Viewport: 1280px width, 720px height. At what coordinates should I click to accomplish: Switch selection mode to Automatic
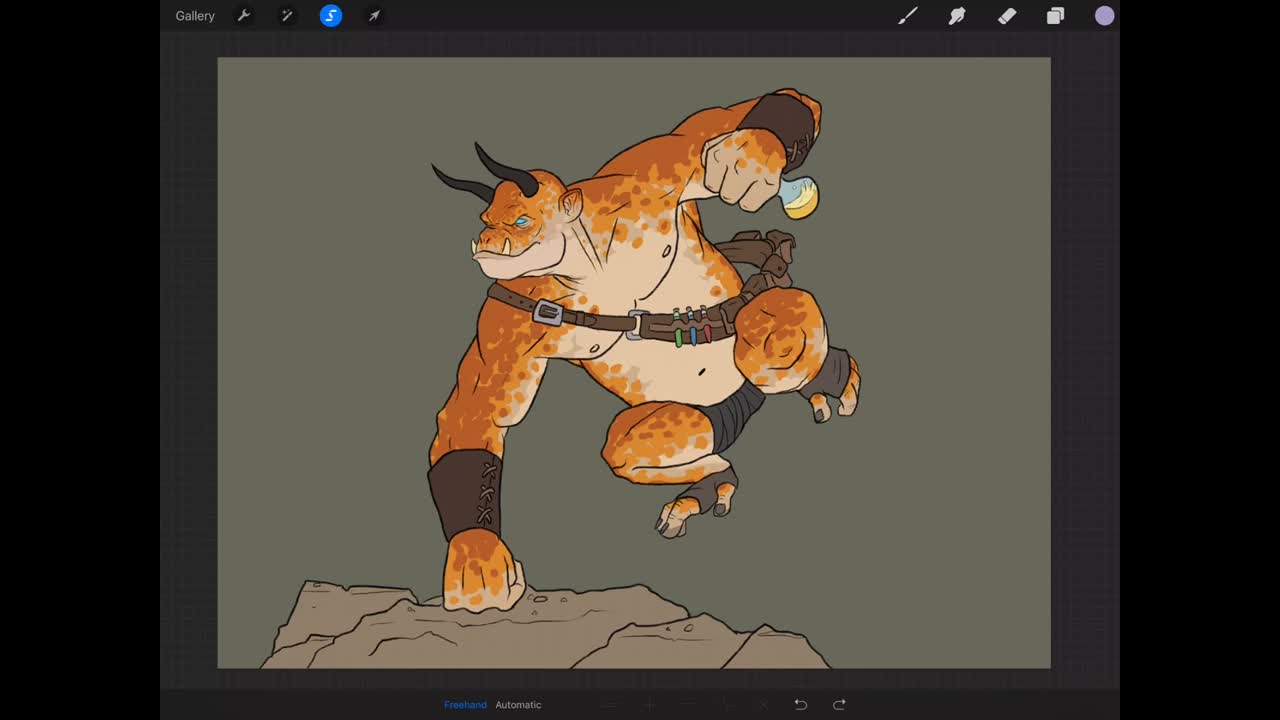point(518,705)
